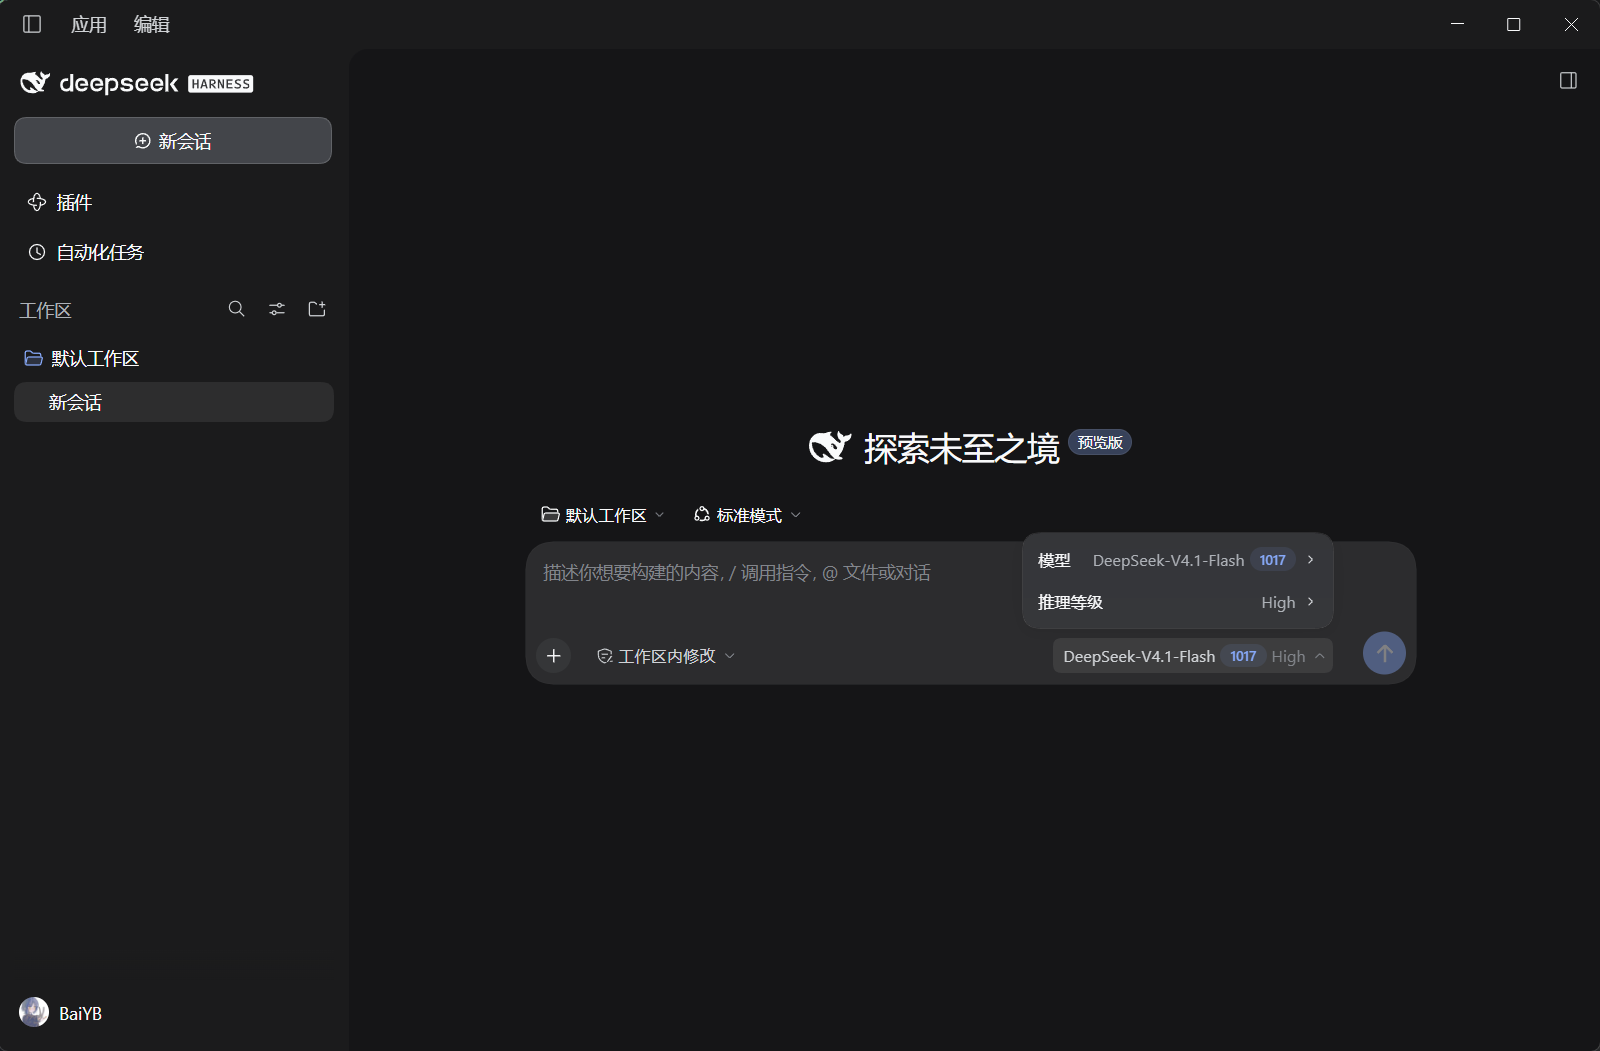Open workspace filter settings icon

[277, 309]
